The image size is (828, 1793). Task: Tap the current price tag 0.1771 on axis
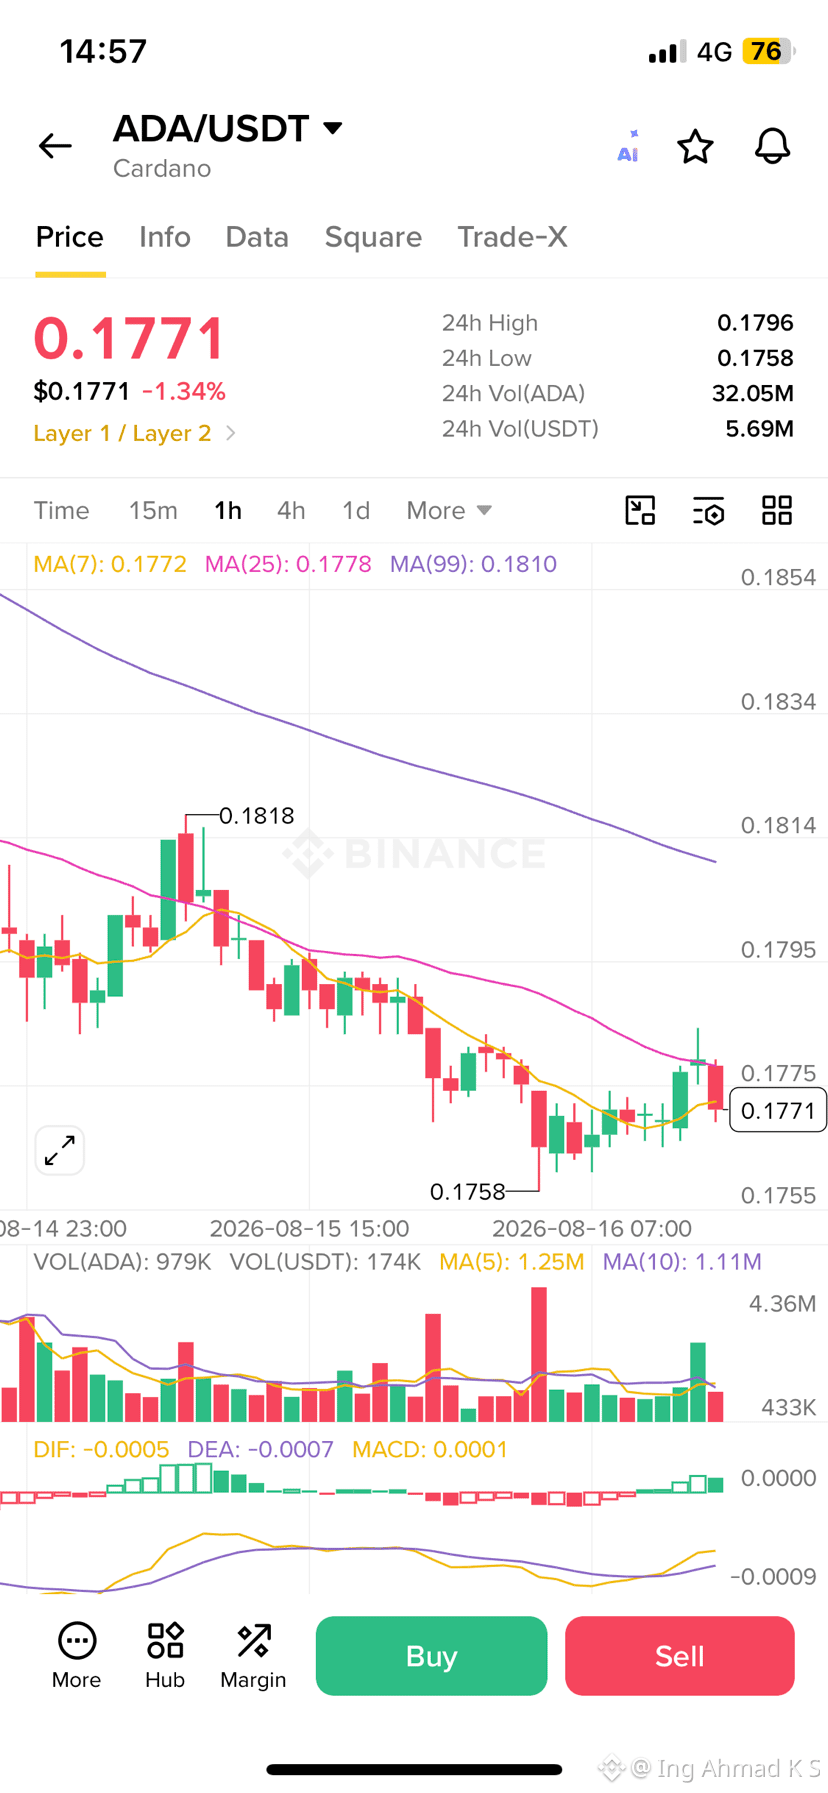[x=778, y=1110]
